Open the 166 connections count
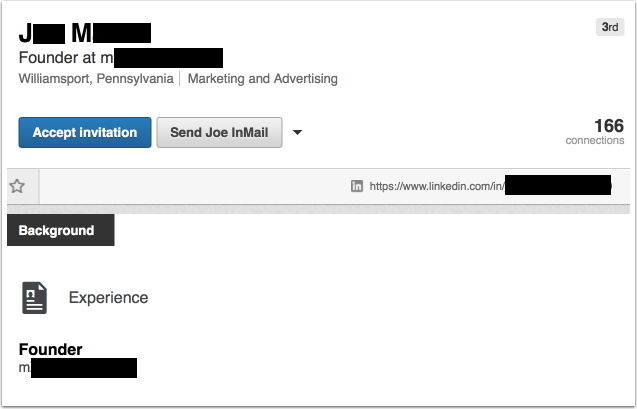Viewport: 637px width, 409px height. [x=608, y=125]
